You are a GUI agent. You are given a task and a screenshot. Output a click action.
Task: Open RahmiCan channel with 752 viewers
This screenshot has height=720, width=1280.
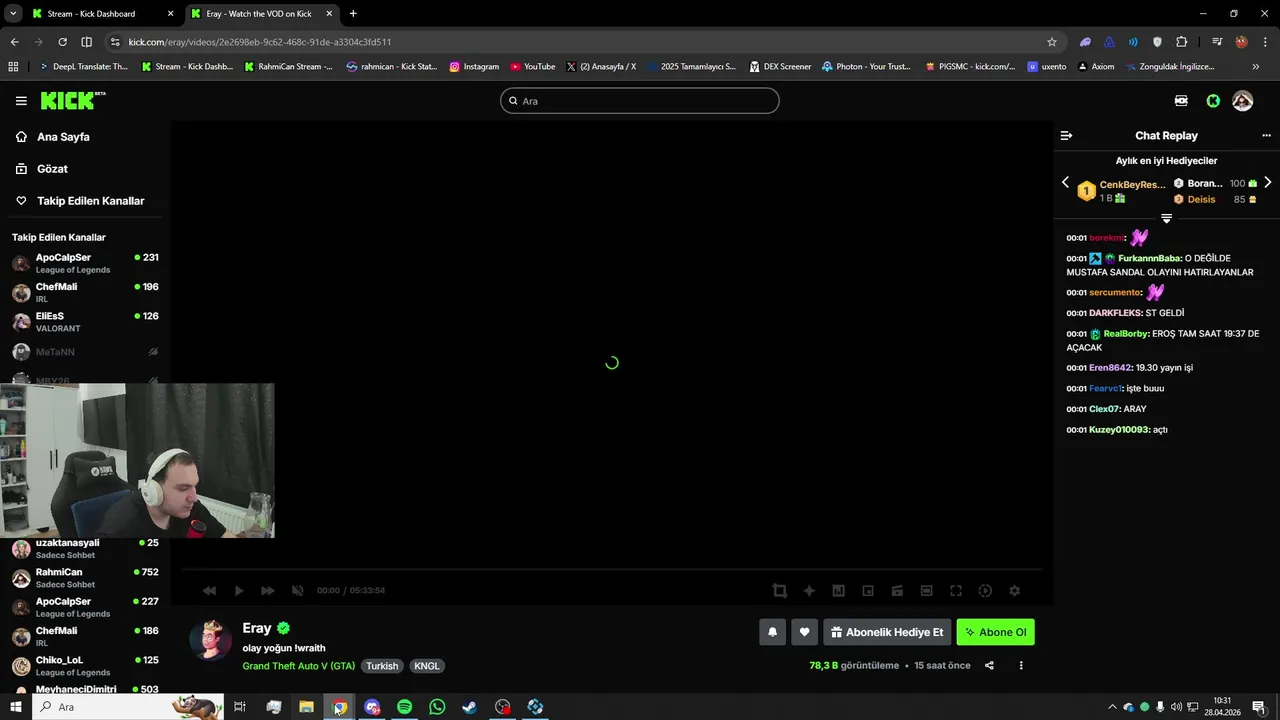pos(85,578)
